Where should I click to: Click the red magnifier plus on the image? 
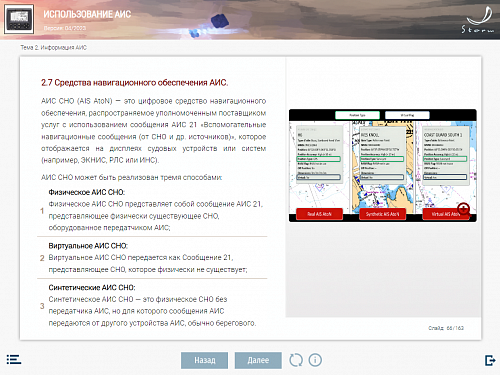coord(464,209)
